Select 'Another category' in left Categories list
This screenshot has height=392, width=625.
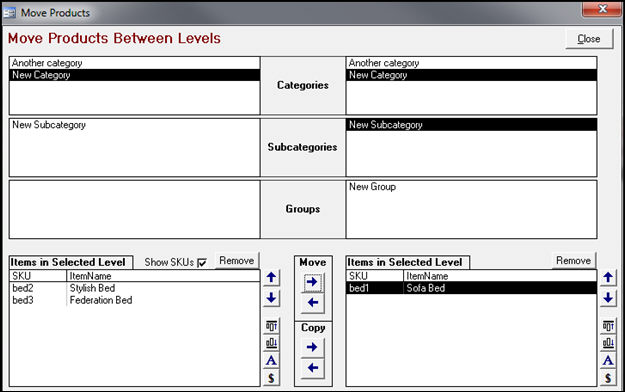pos(135,63)
